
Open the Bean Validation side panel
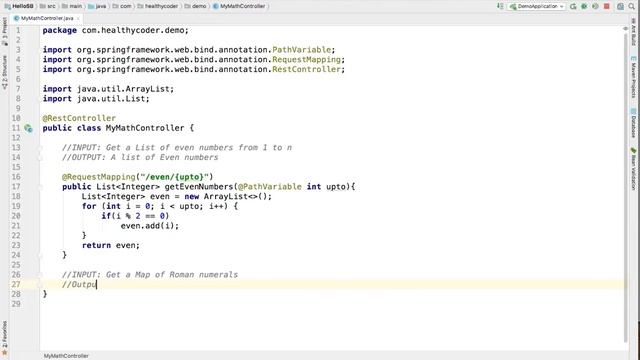click(633, 169)
